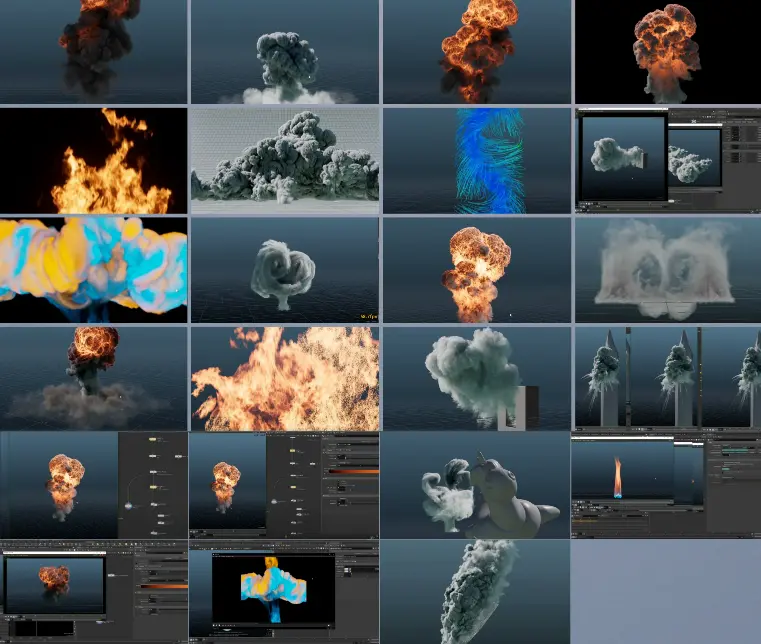Select the two translucent pale smoke volumes thumbnail

tap(668, 270)
